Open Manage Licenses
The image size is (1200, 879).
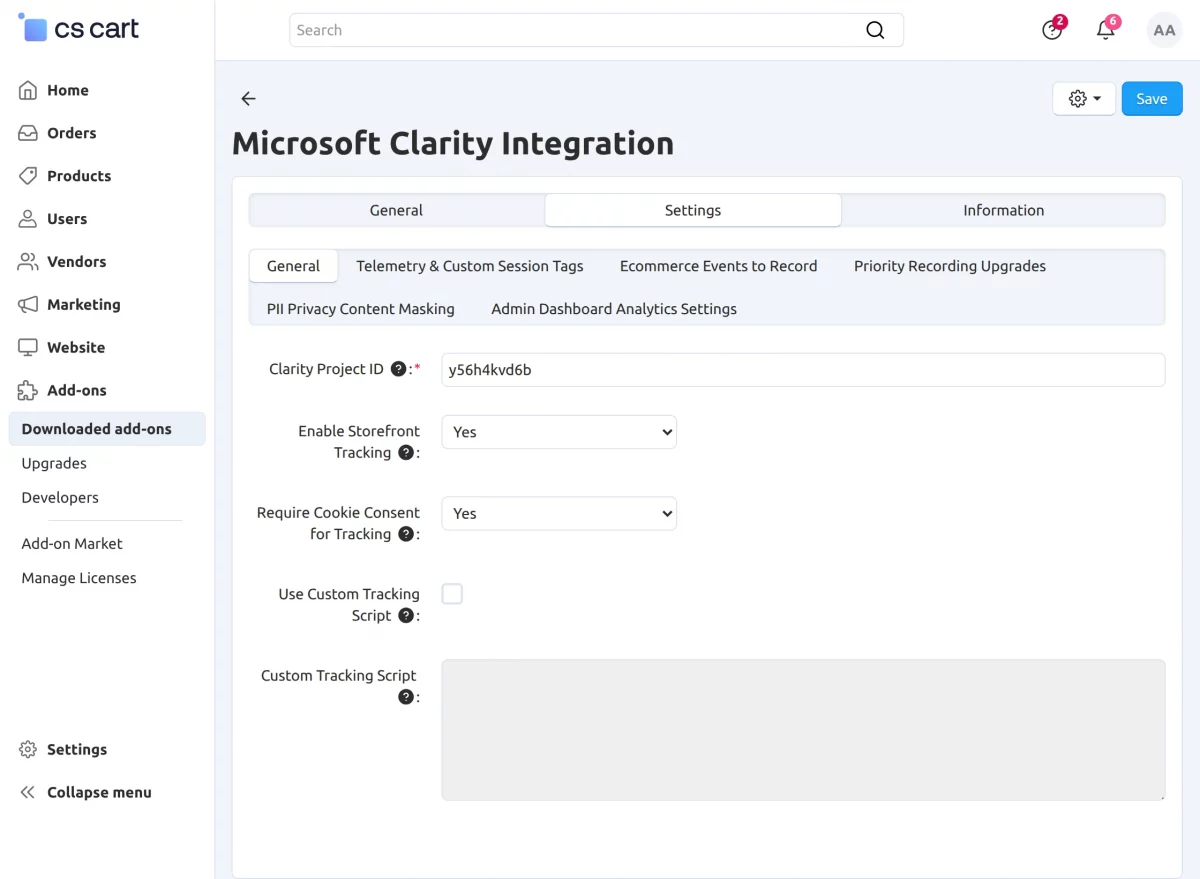tap(79, 578)
